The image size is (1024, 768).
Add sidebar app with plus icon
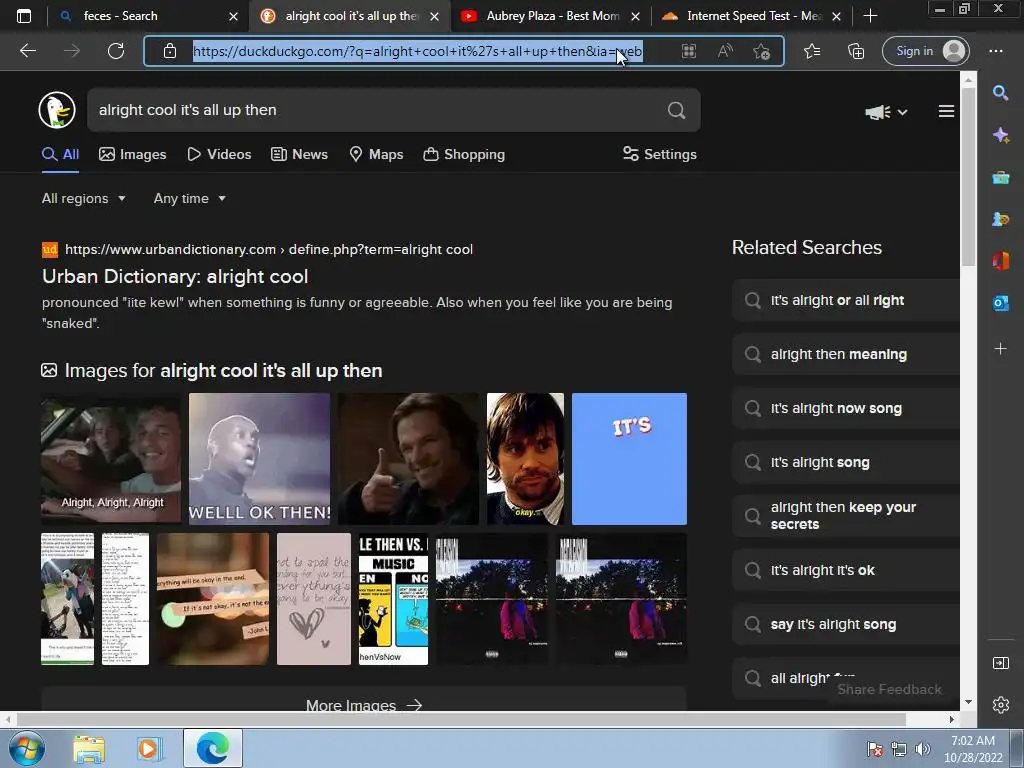(1000, 349)
